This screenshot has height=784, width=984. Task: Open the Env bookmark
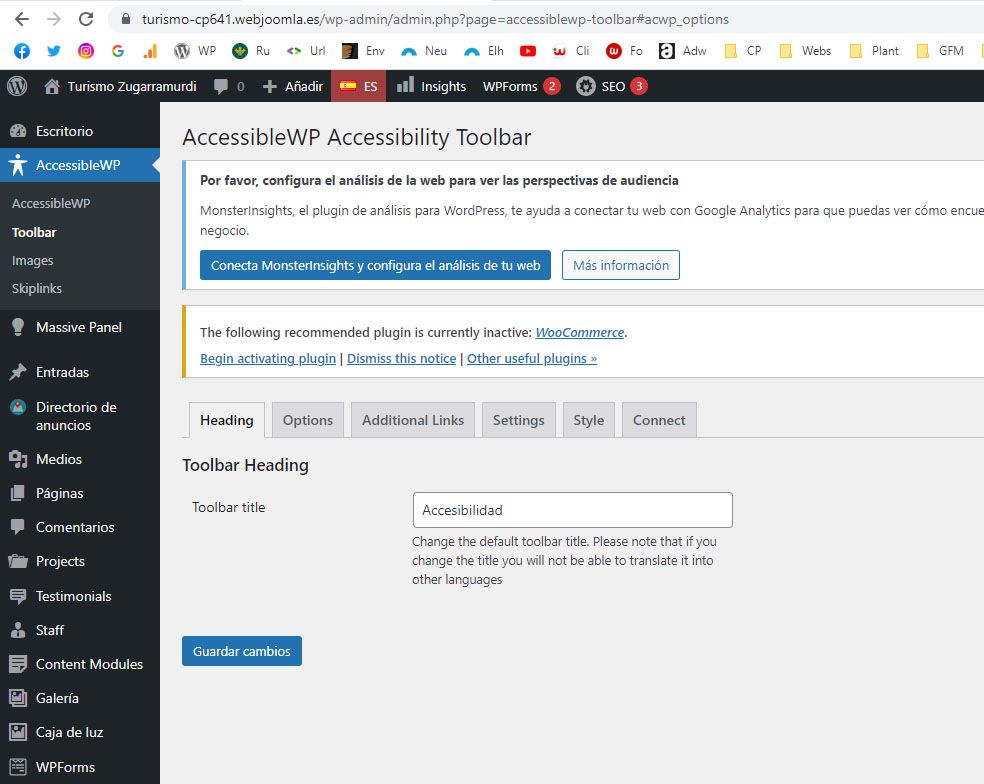[x=363, y=51]
